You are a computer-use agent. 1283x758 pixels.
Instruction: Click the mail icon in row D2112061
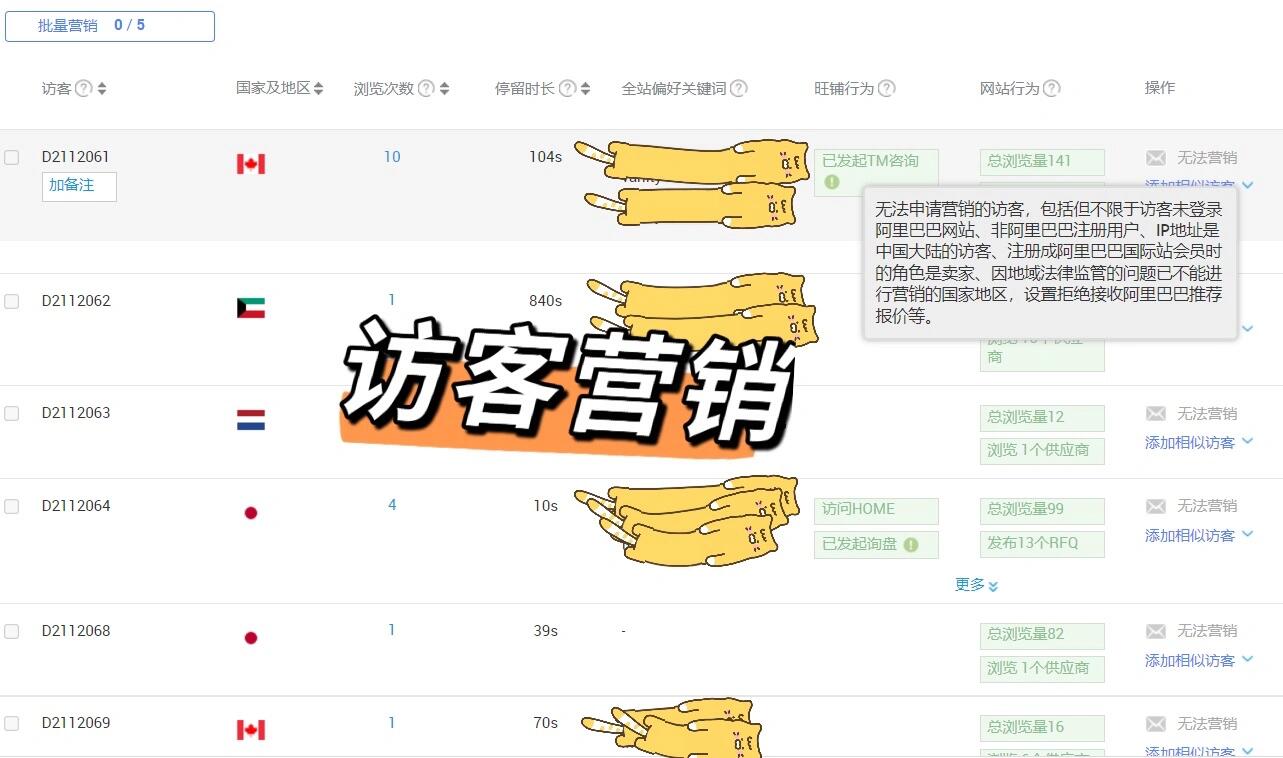[1156, 158]
